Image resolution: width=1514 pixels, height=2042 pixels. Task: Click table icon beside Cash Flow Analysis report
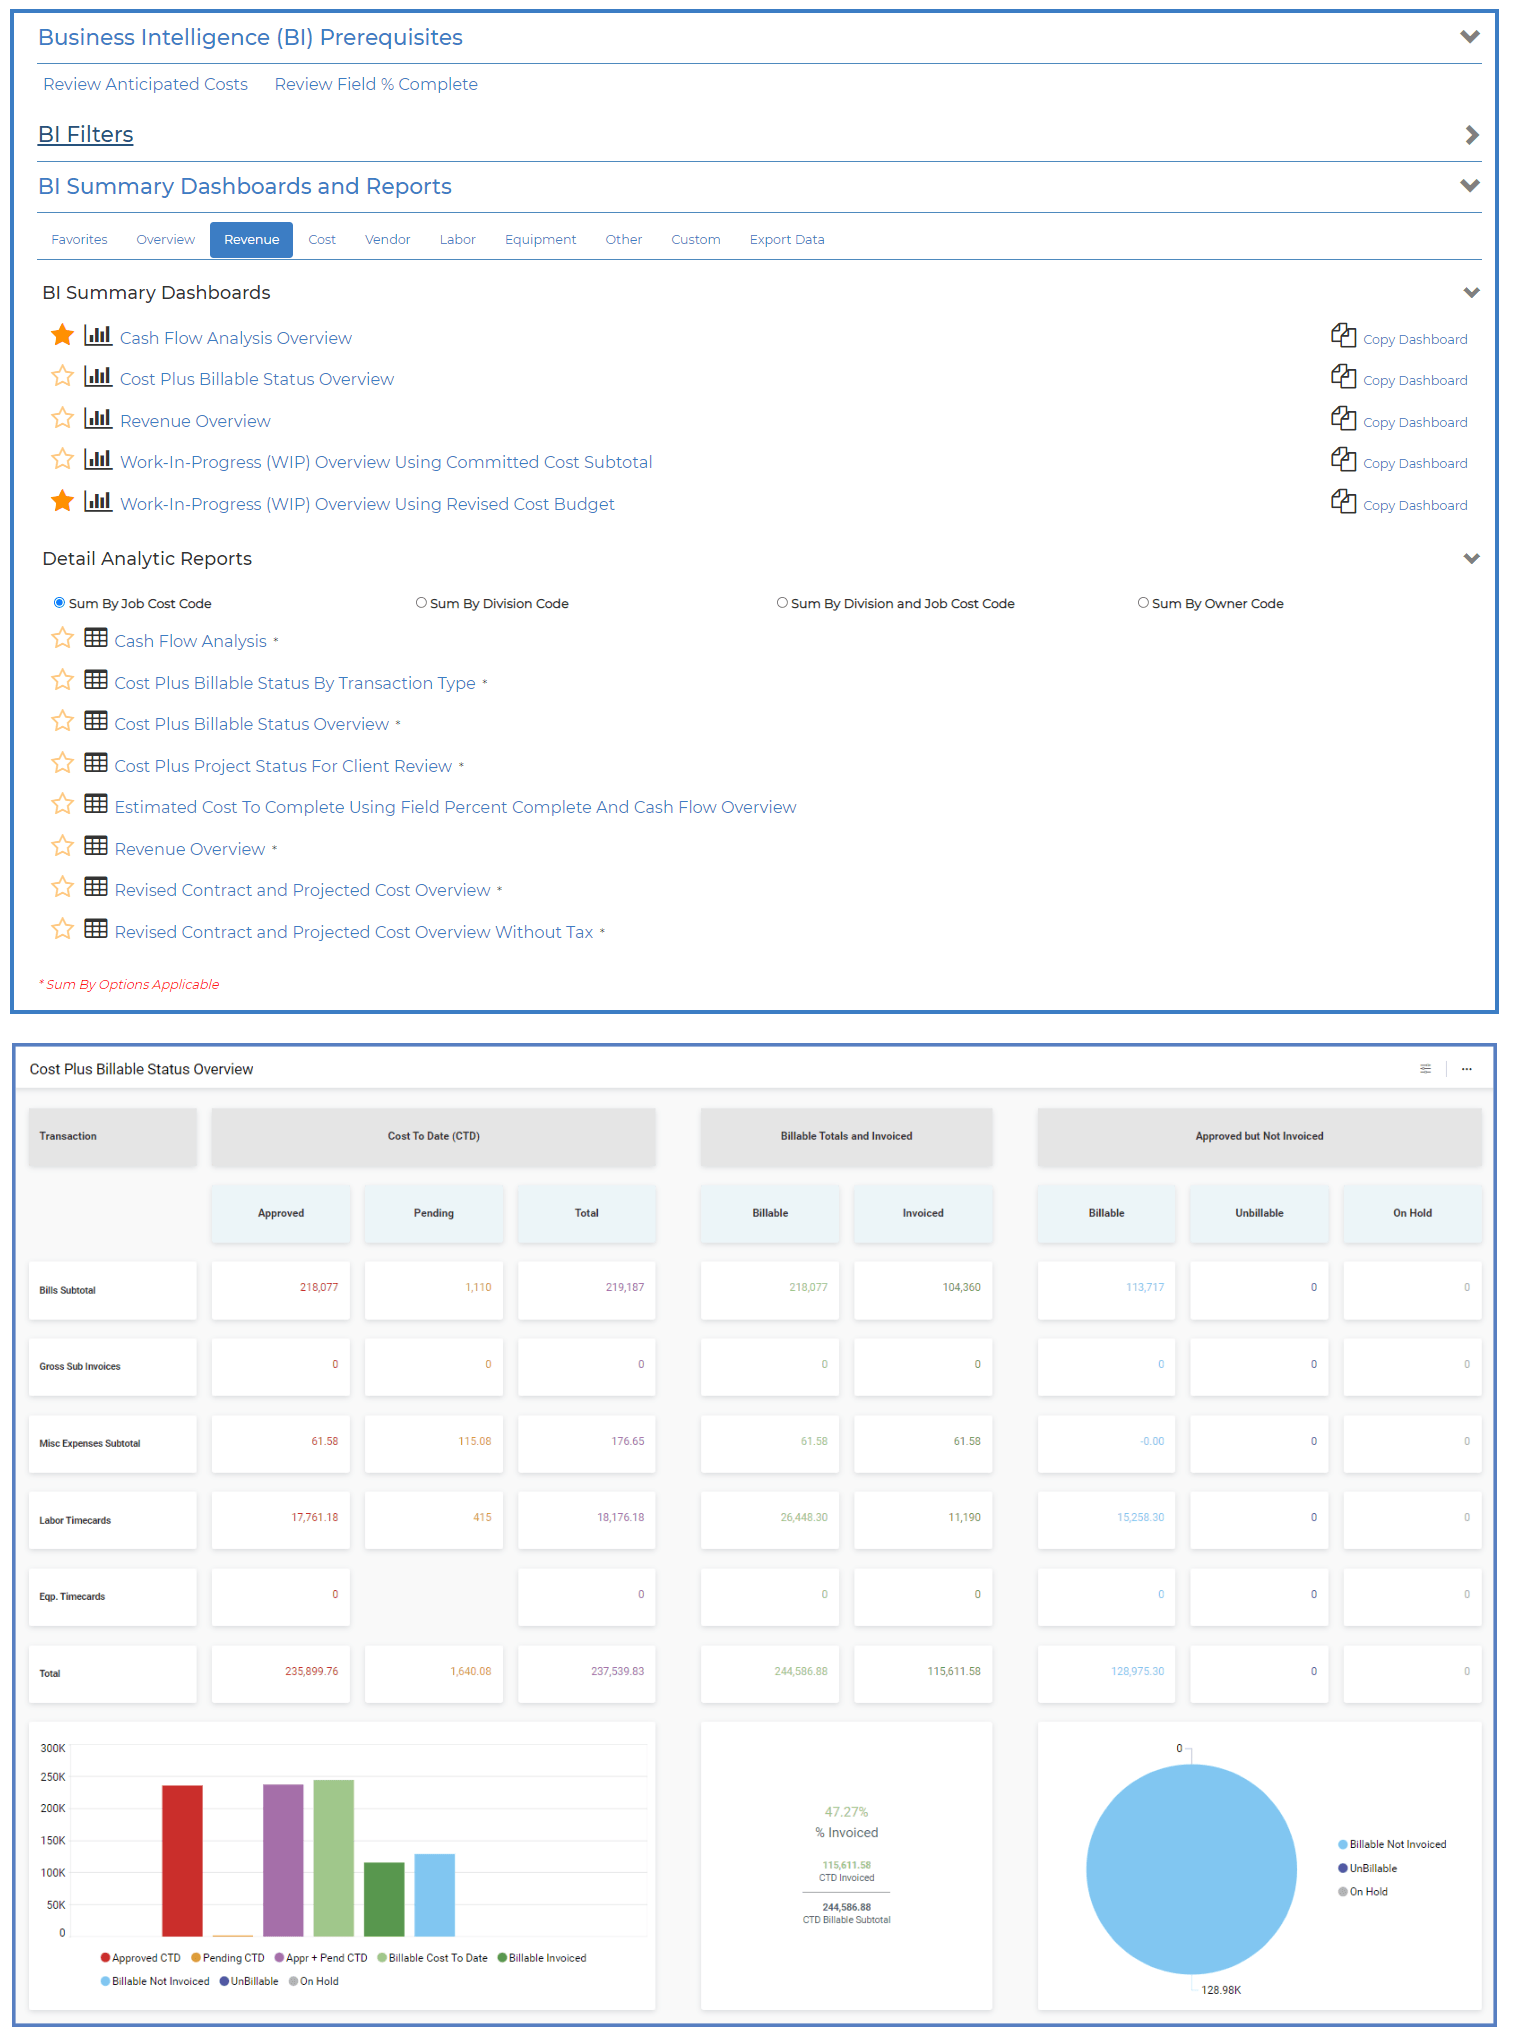point(96,638)
